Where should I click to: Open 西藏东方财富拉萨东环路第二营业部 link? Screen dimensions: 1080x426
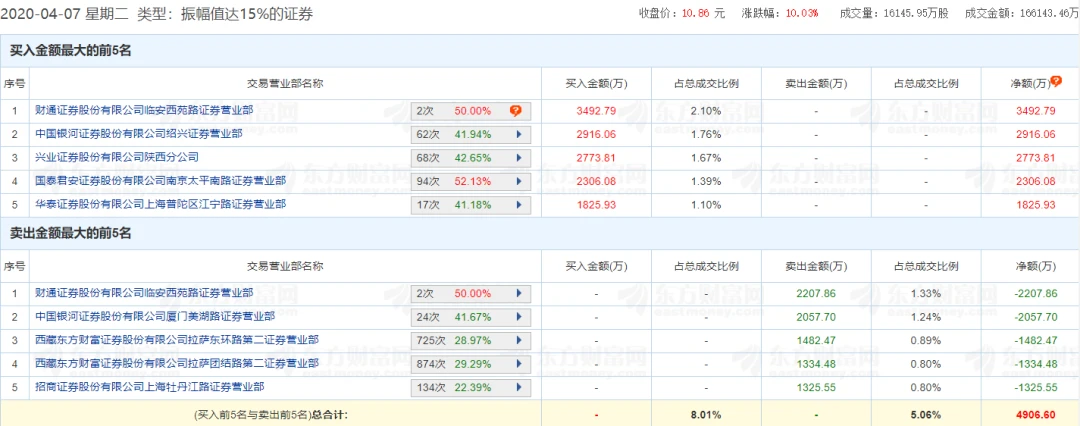coord(177,340)
